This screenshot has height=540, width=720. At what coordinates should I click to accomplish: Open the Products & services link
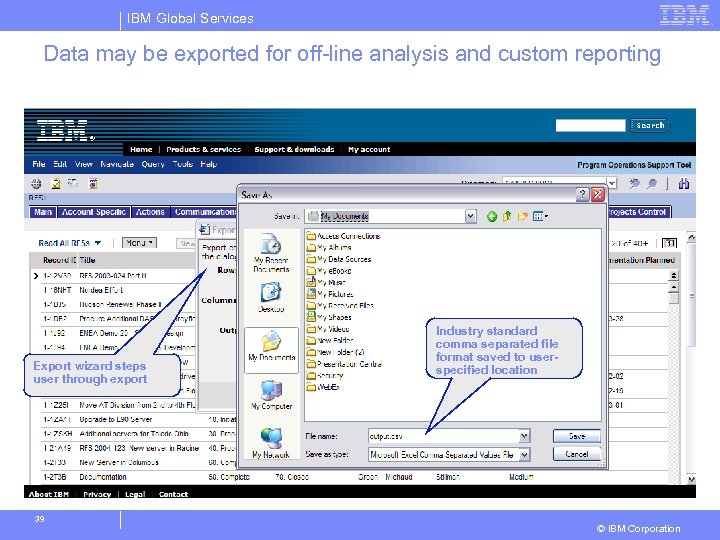click(x=203, y=149)
